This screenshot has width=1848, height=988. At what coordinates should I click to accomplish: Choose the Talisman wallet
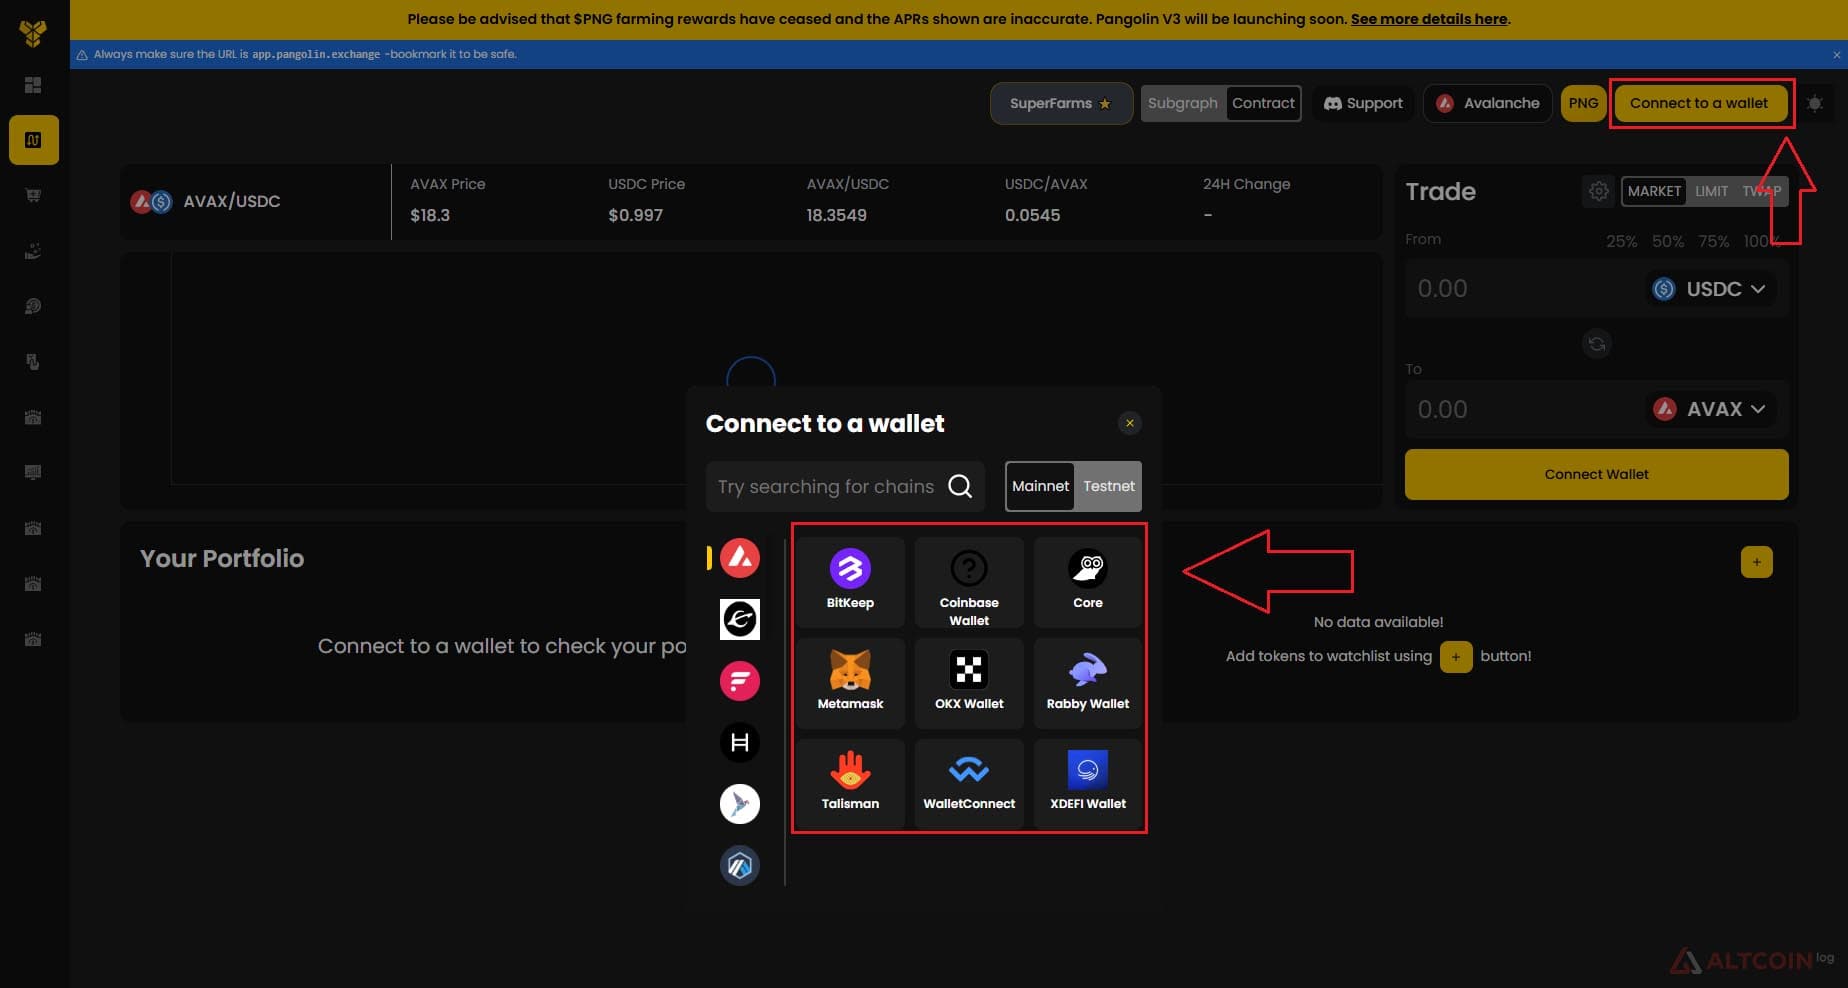pyautogui.click(x=850, y=783)
